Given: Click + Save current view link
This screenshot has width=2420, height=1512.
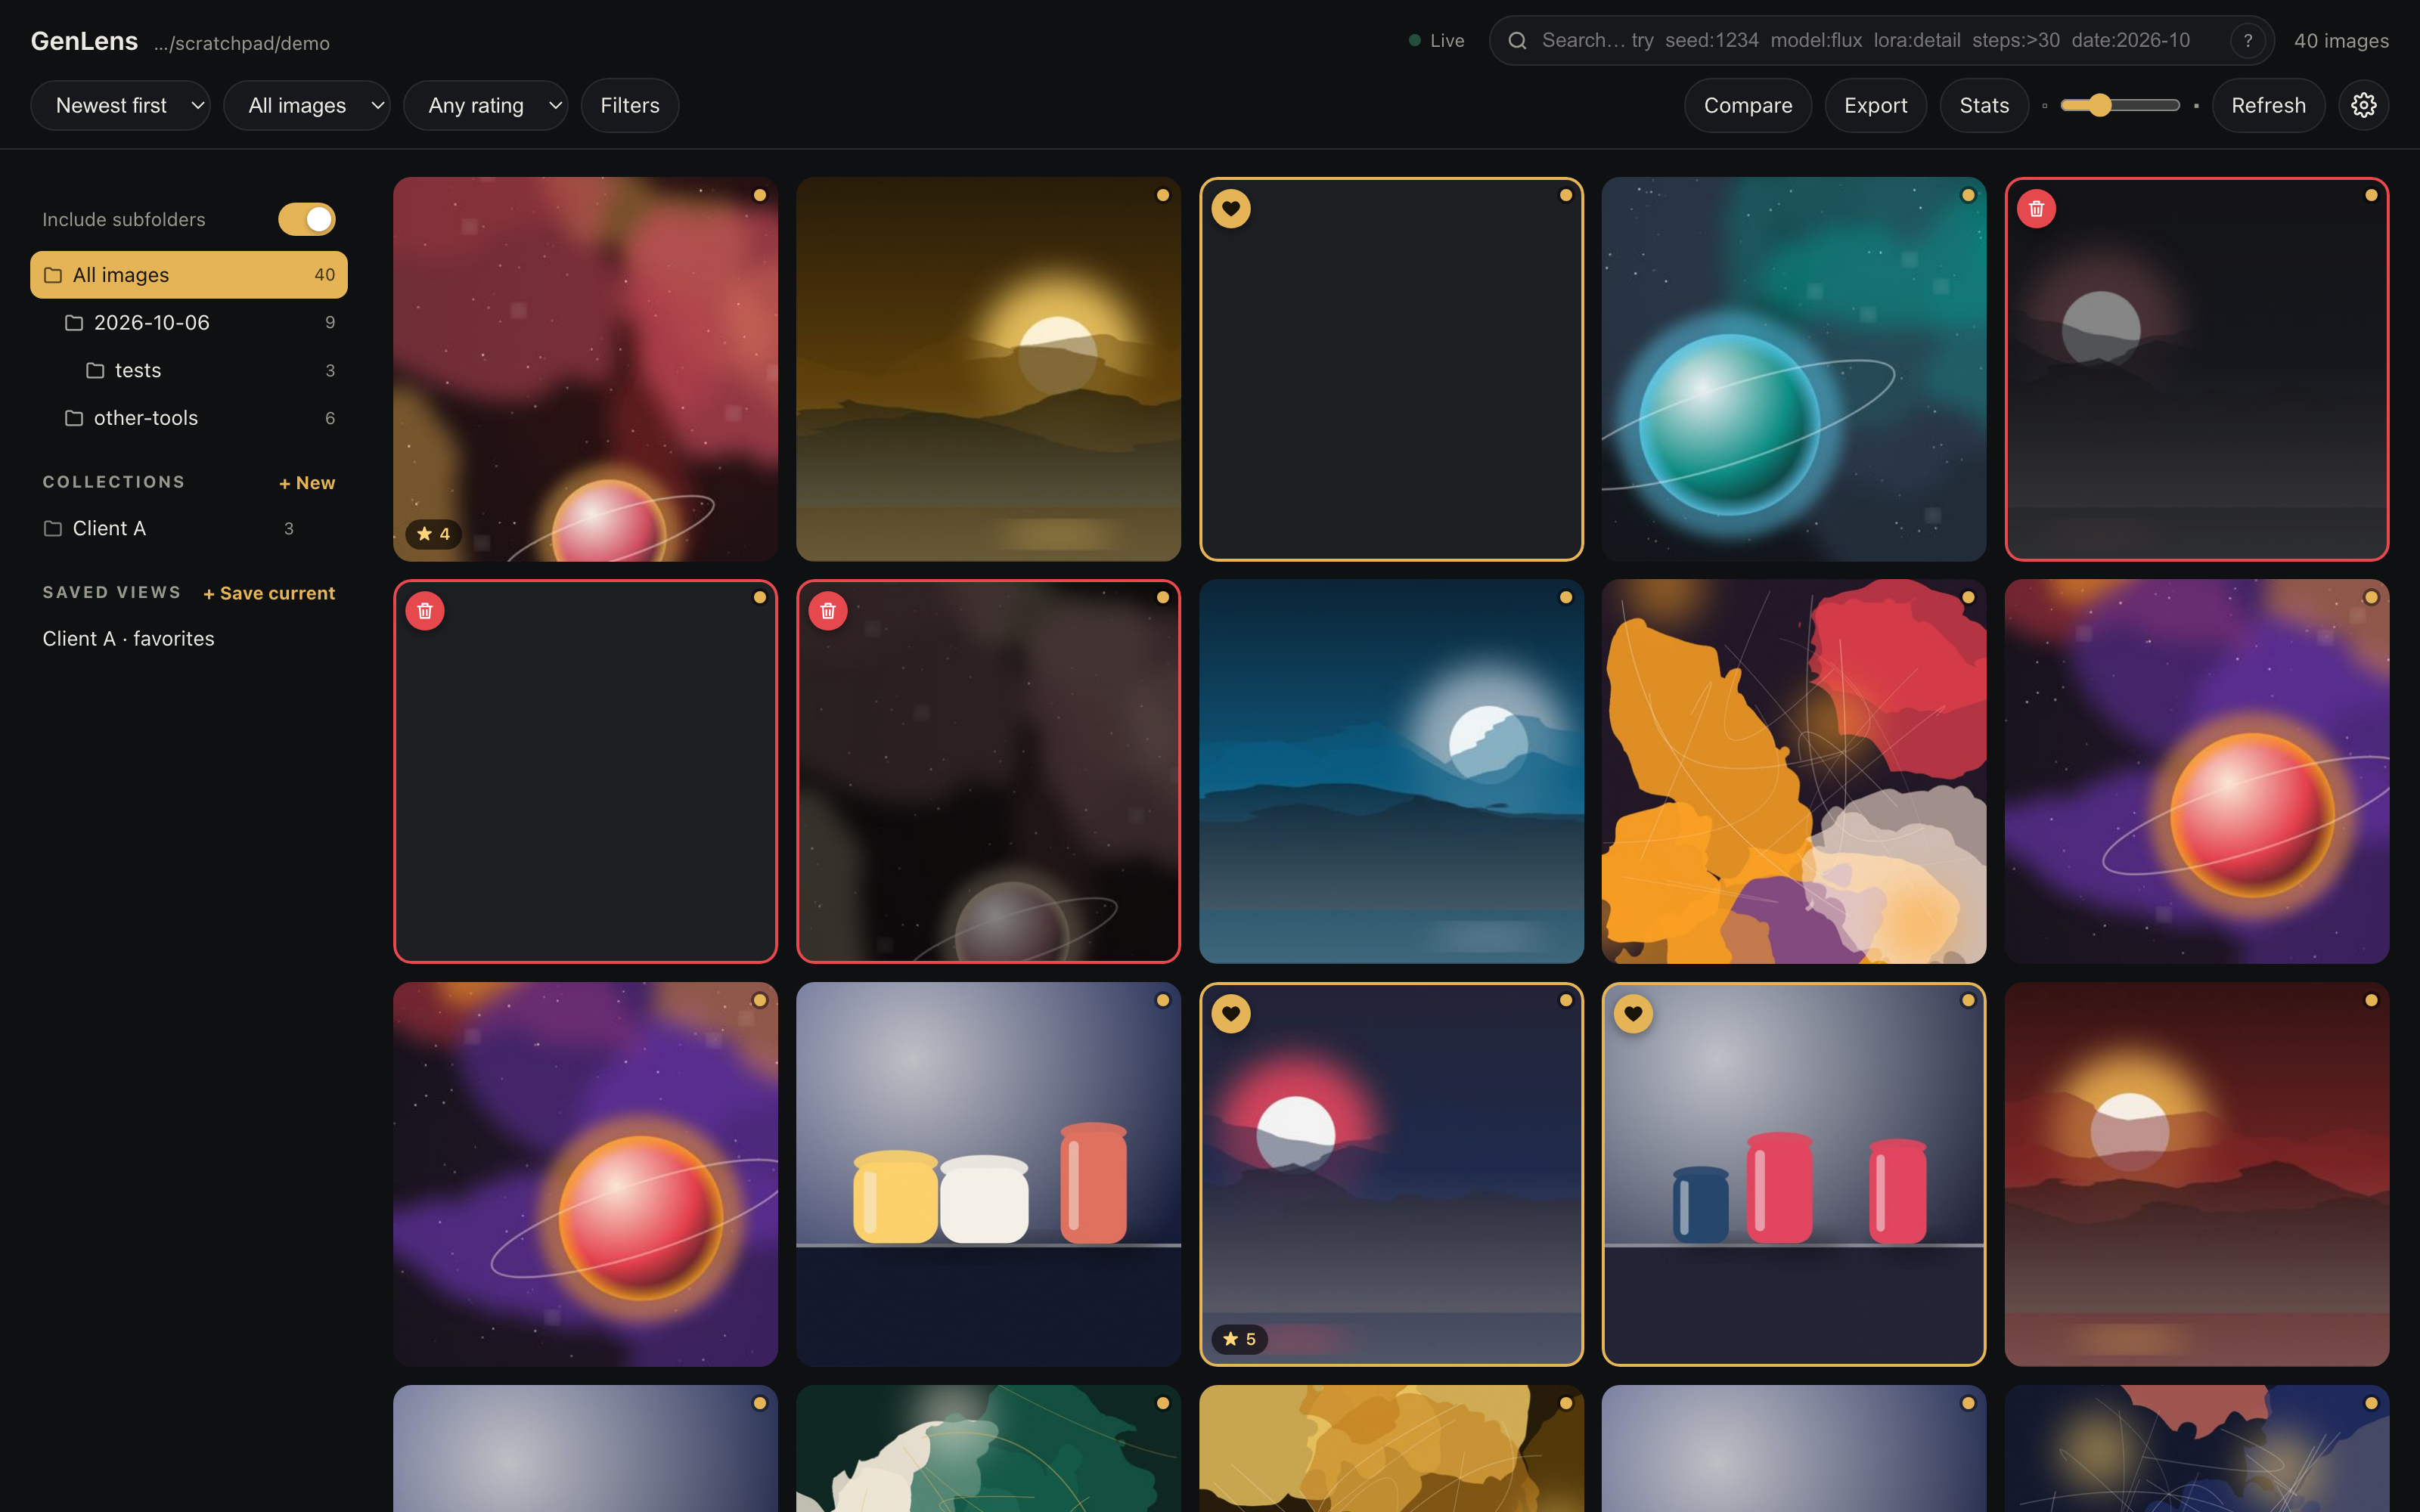Looking at the screenshot, I should tap(269, 593).
